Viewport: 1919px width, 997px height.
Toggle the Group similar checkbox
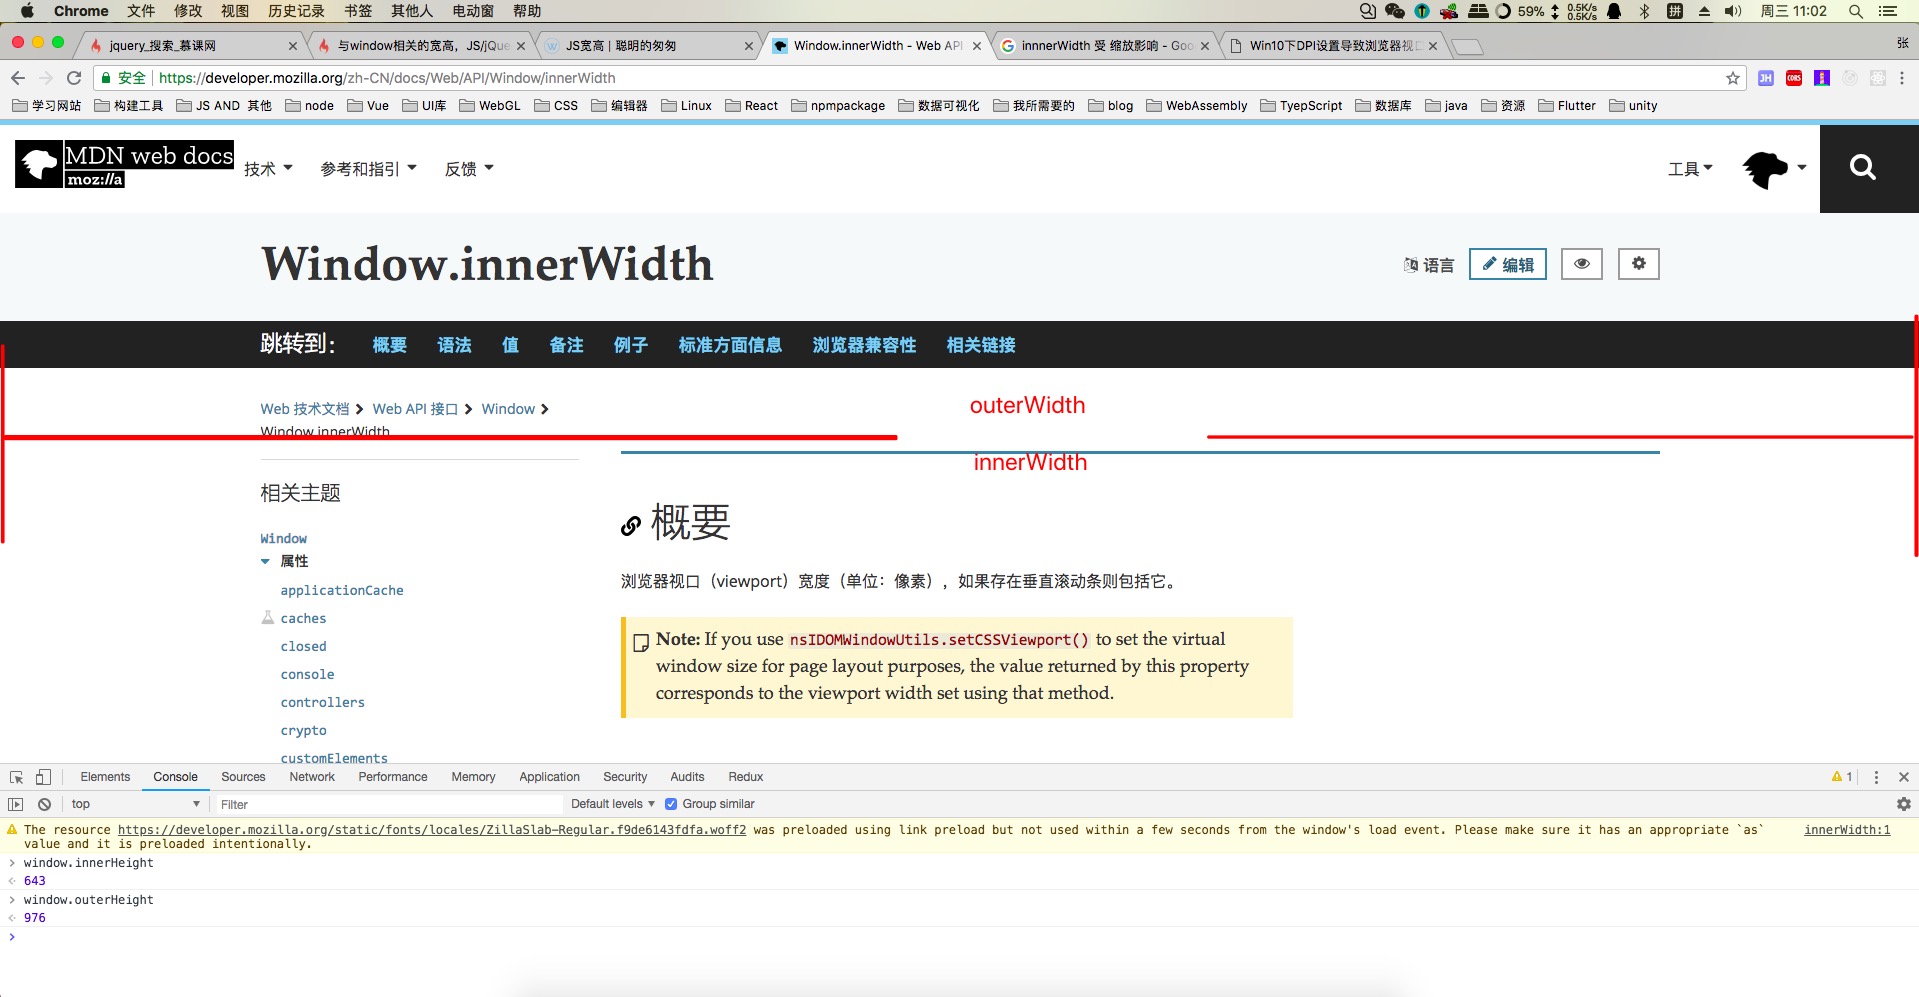point(671,804)
